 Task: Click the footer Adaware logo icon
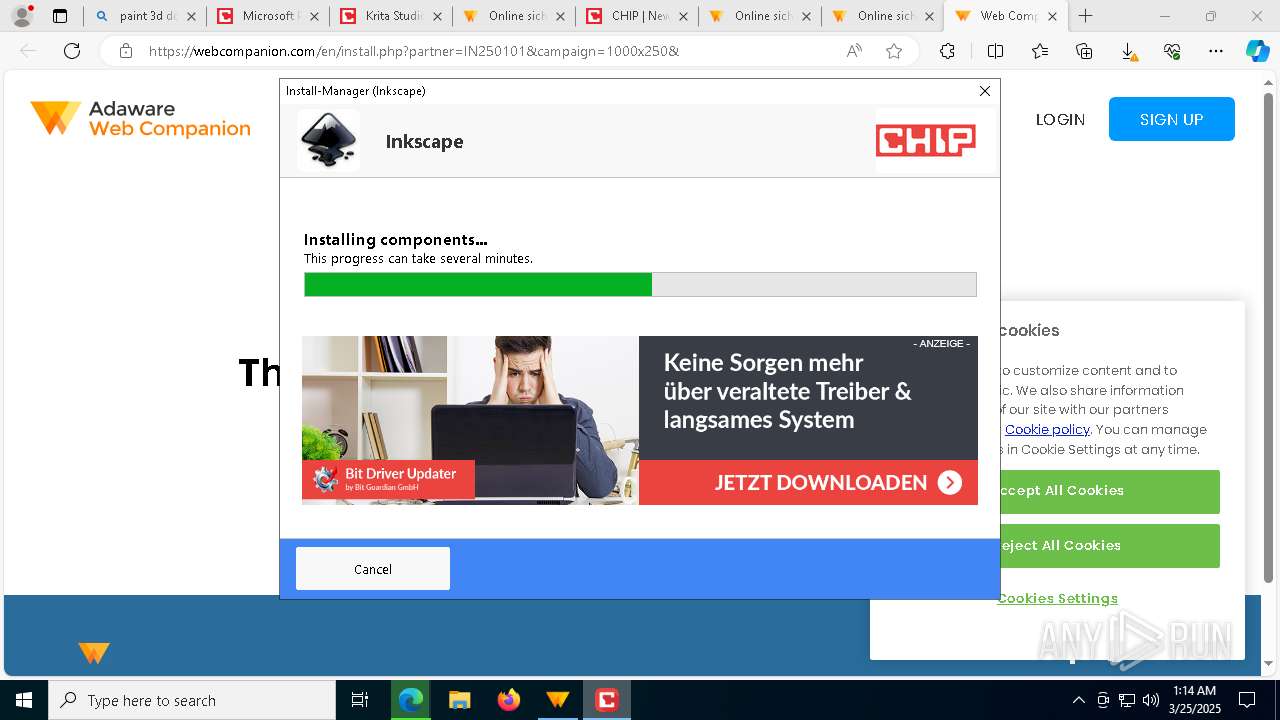click(94, 653)
